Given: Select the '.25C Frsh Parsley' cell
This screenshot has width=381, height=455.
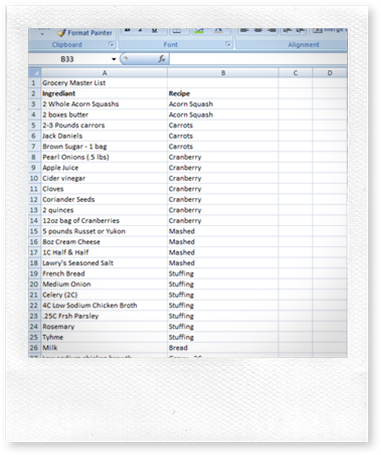Looking at the screenshot, I should coord(104,316).
